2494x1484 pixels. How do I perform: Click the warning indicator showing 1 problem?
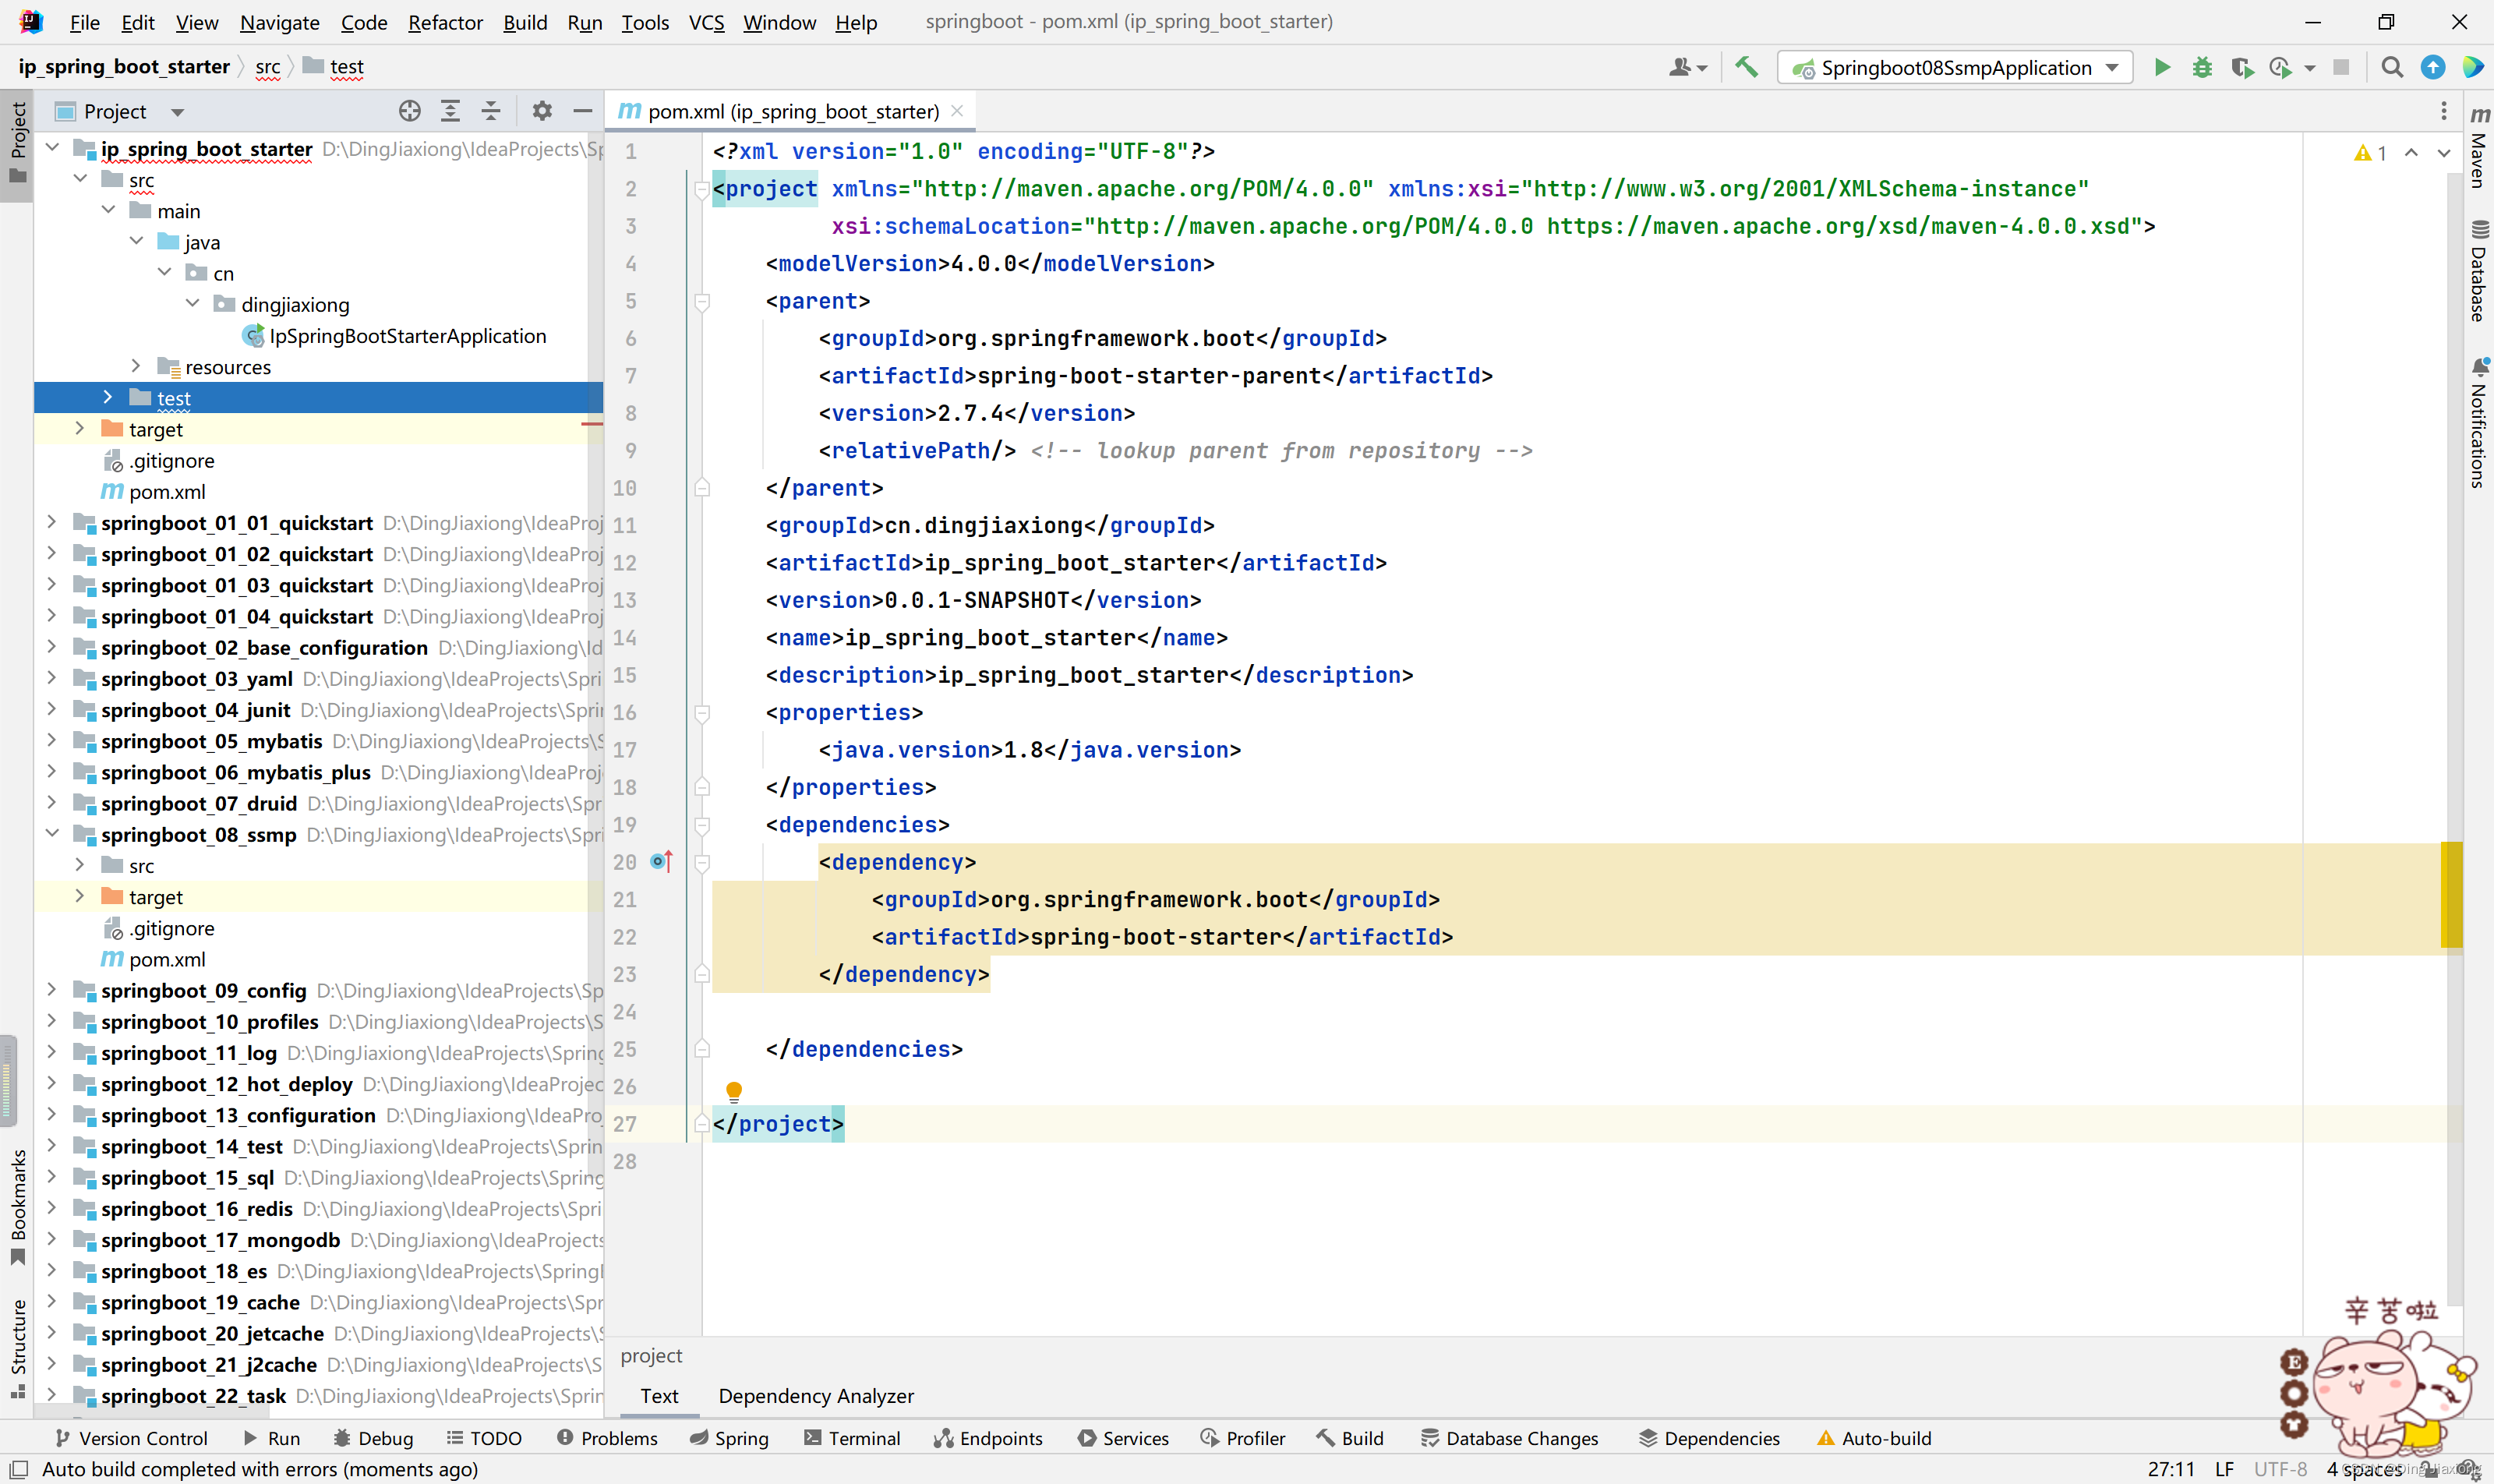(x=2370, y=153)
